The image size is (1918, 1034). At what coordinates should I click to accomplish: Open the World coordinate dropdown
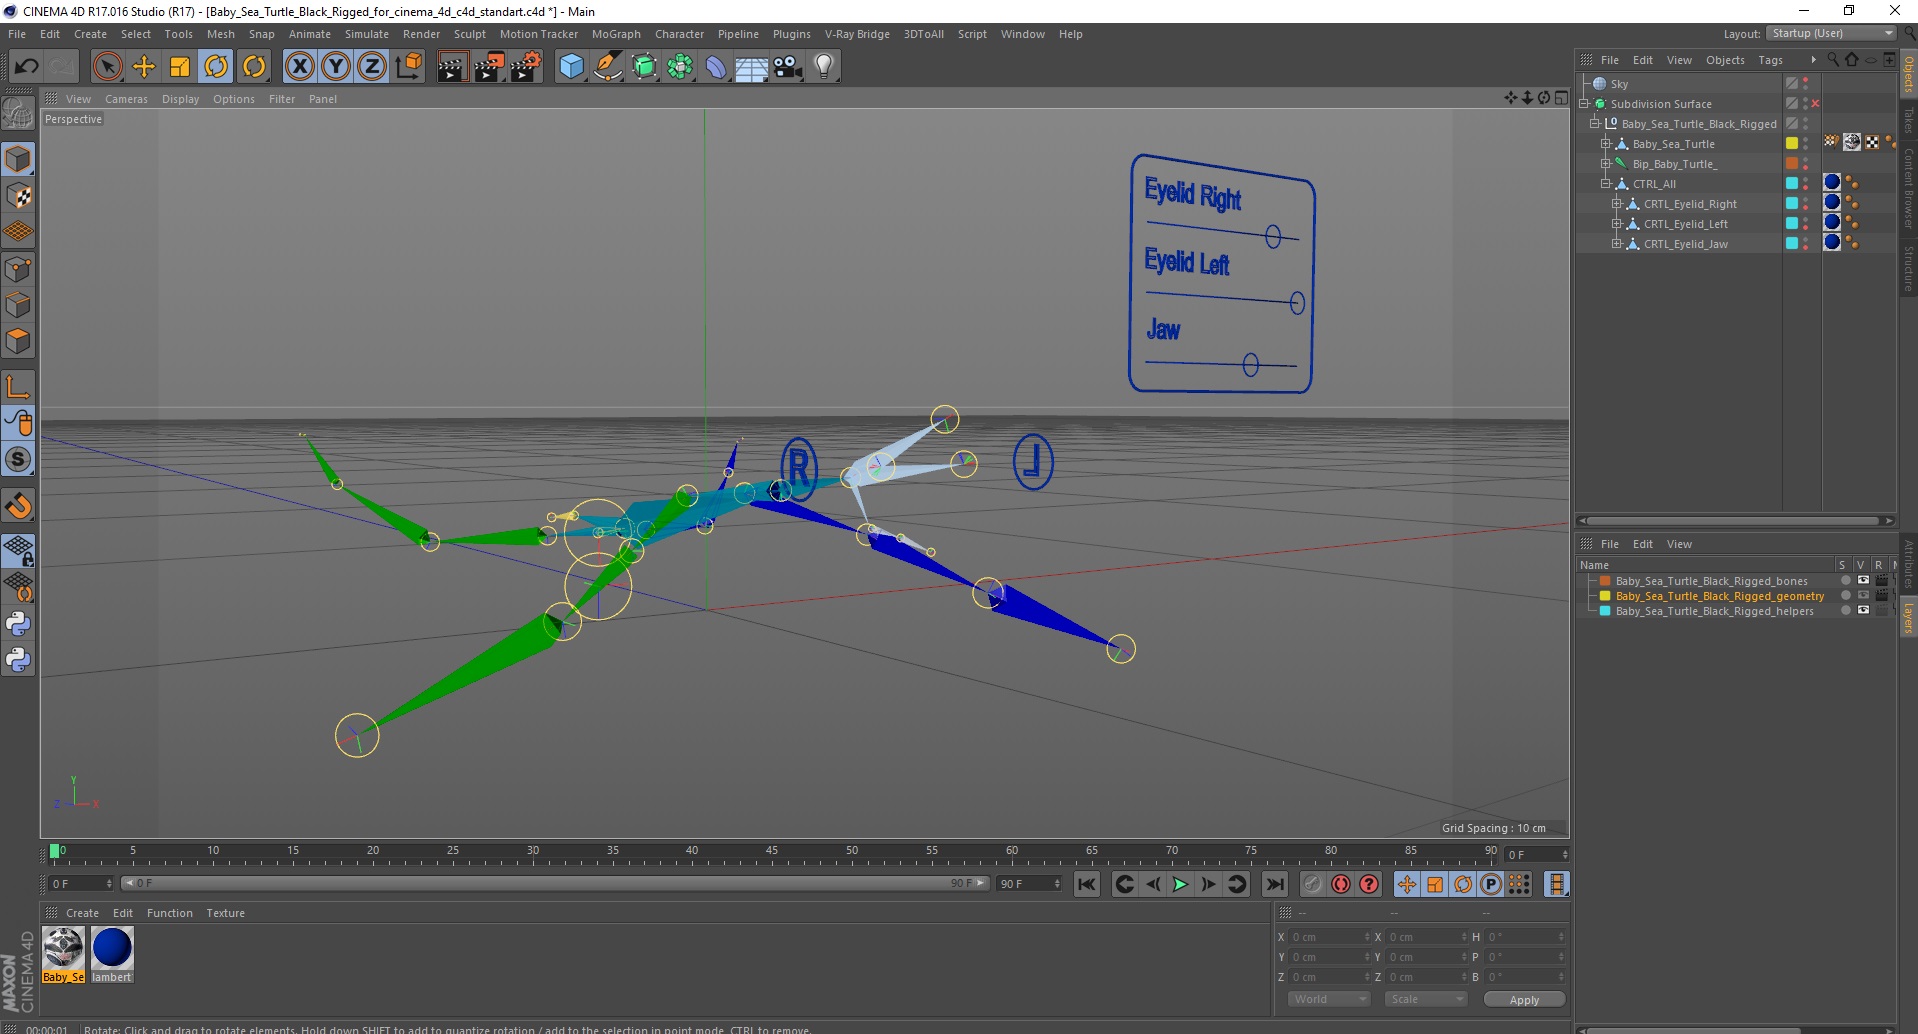(1328, 999)
